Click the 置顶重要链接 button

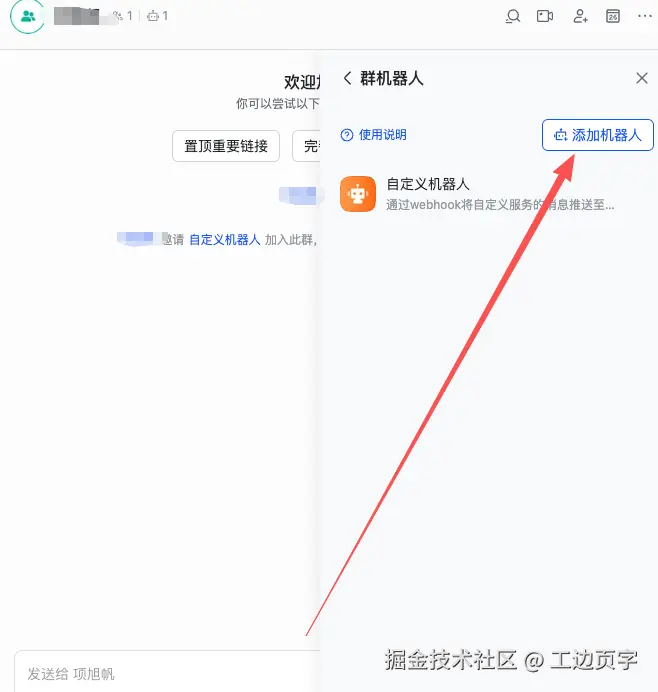[x=226, y=146]
